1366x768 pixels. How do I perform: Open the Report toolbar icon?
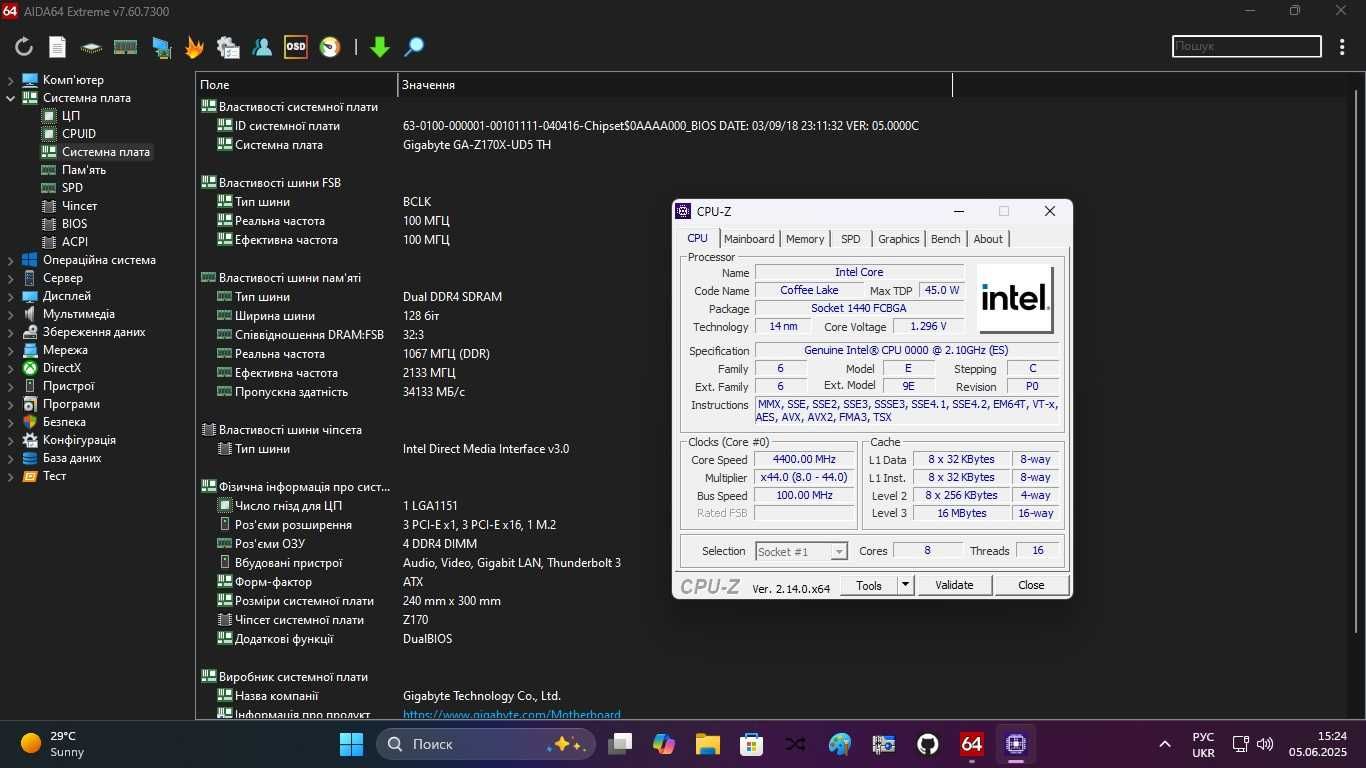click(57, 46)
